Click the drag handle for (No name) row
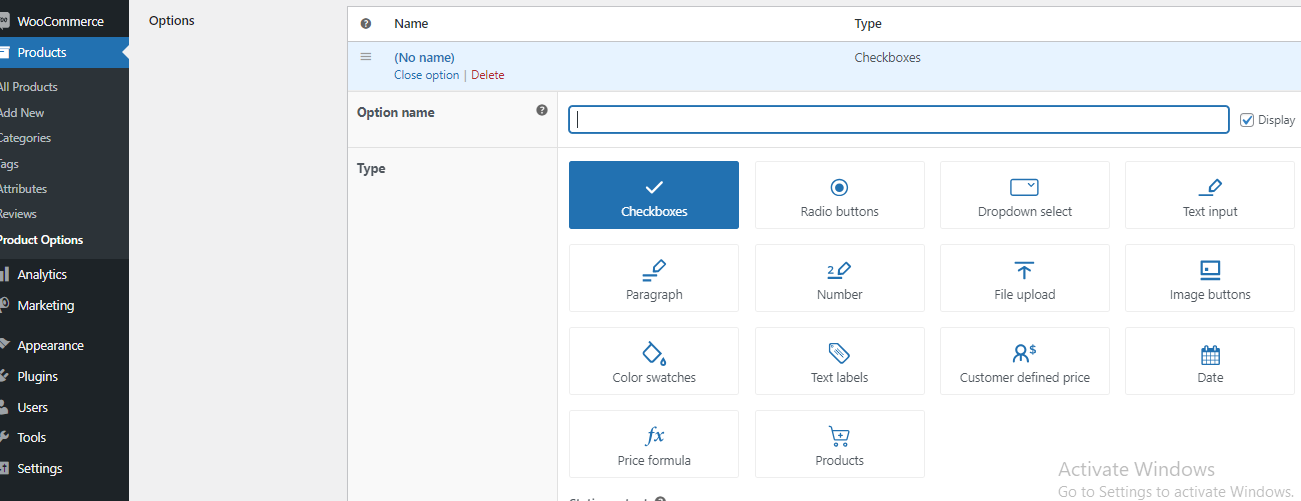This screenshot has width=1301, height=501. (x=366, y=57)
